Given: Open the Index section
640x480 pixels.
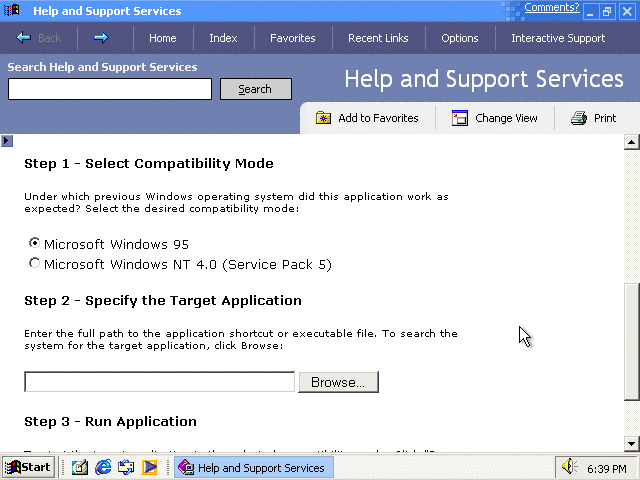Looking at the screenshot, I should (x=223, y=38).
